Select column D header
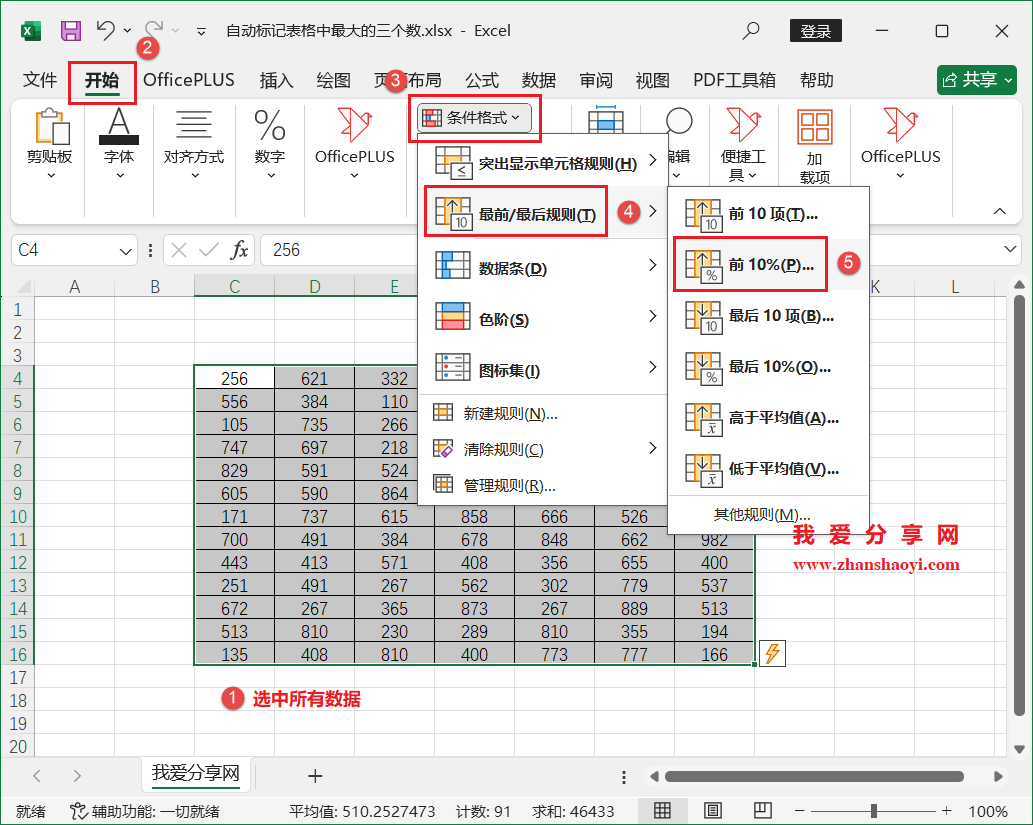 (x=314, y=287)
